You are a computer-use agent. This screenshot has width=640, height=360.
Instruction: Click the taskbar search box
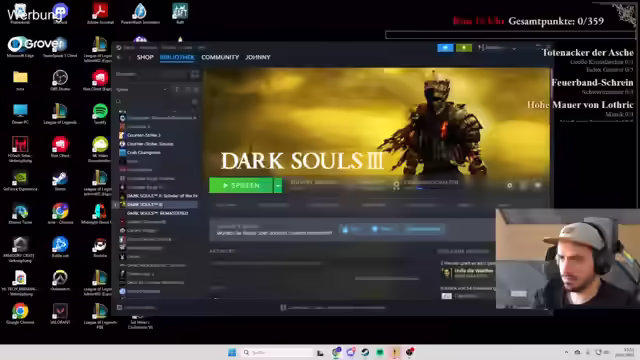pyautogui.click(x=278, y=352)
